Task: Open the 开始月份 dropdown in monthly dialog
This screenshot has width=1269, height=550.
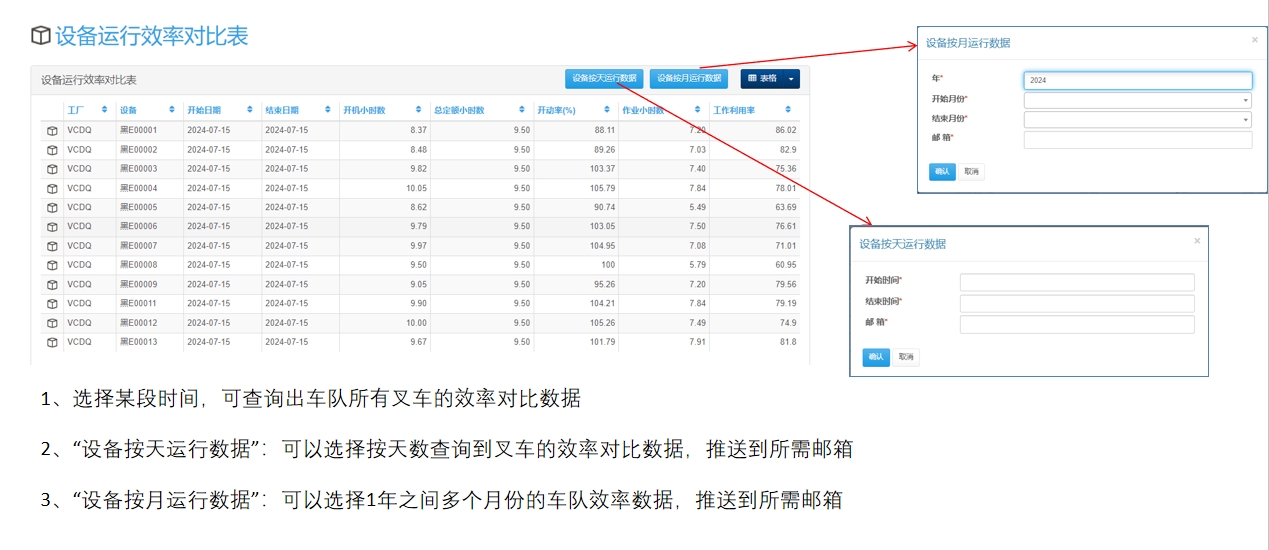Action: pos(1137,100)
